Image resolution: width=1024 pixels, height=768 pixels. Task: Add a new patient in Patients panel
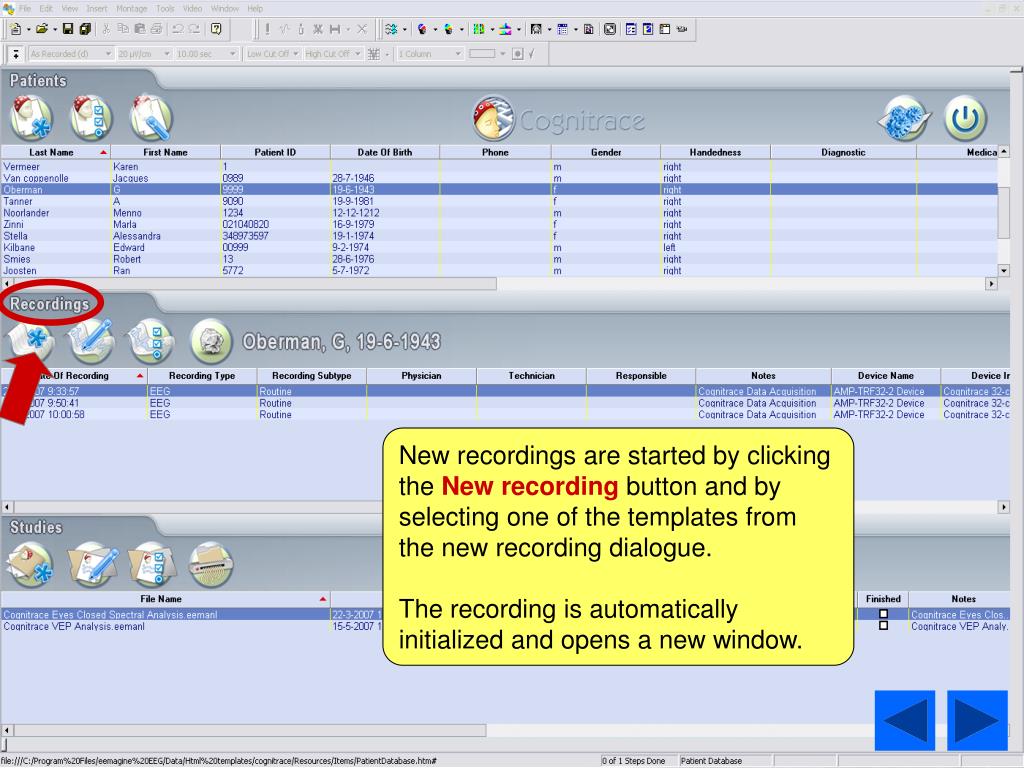coord(31,118)
